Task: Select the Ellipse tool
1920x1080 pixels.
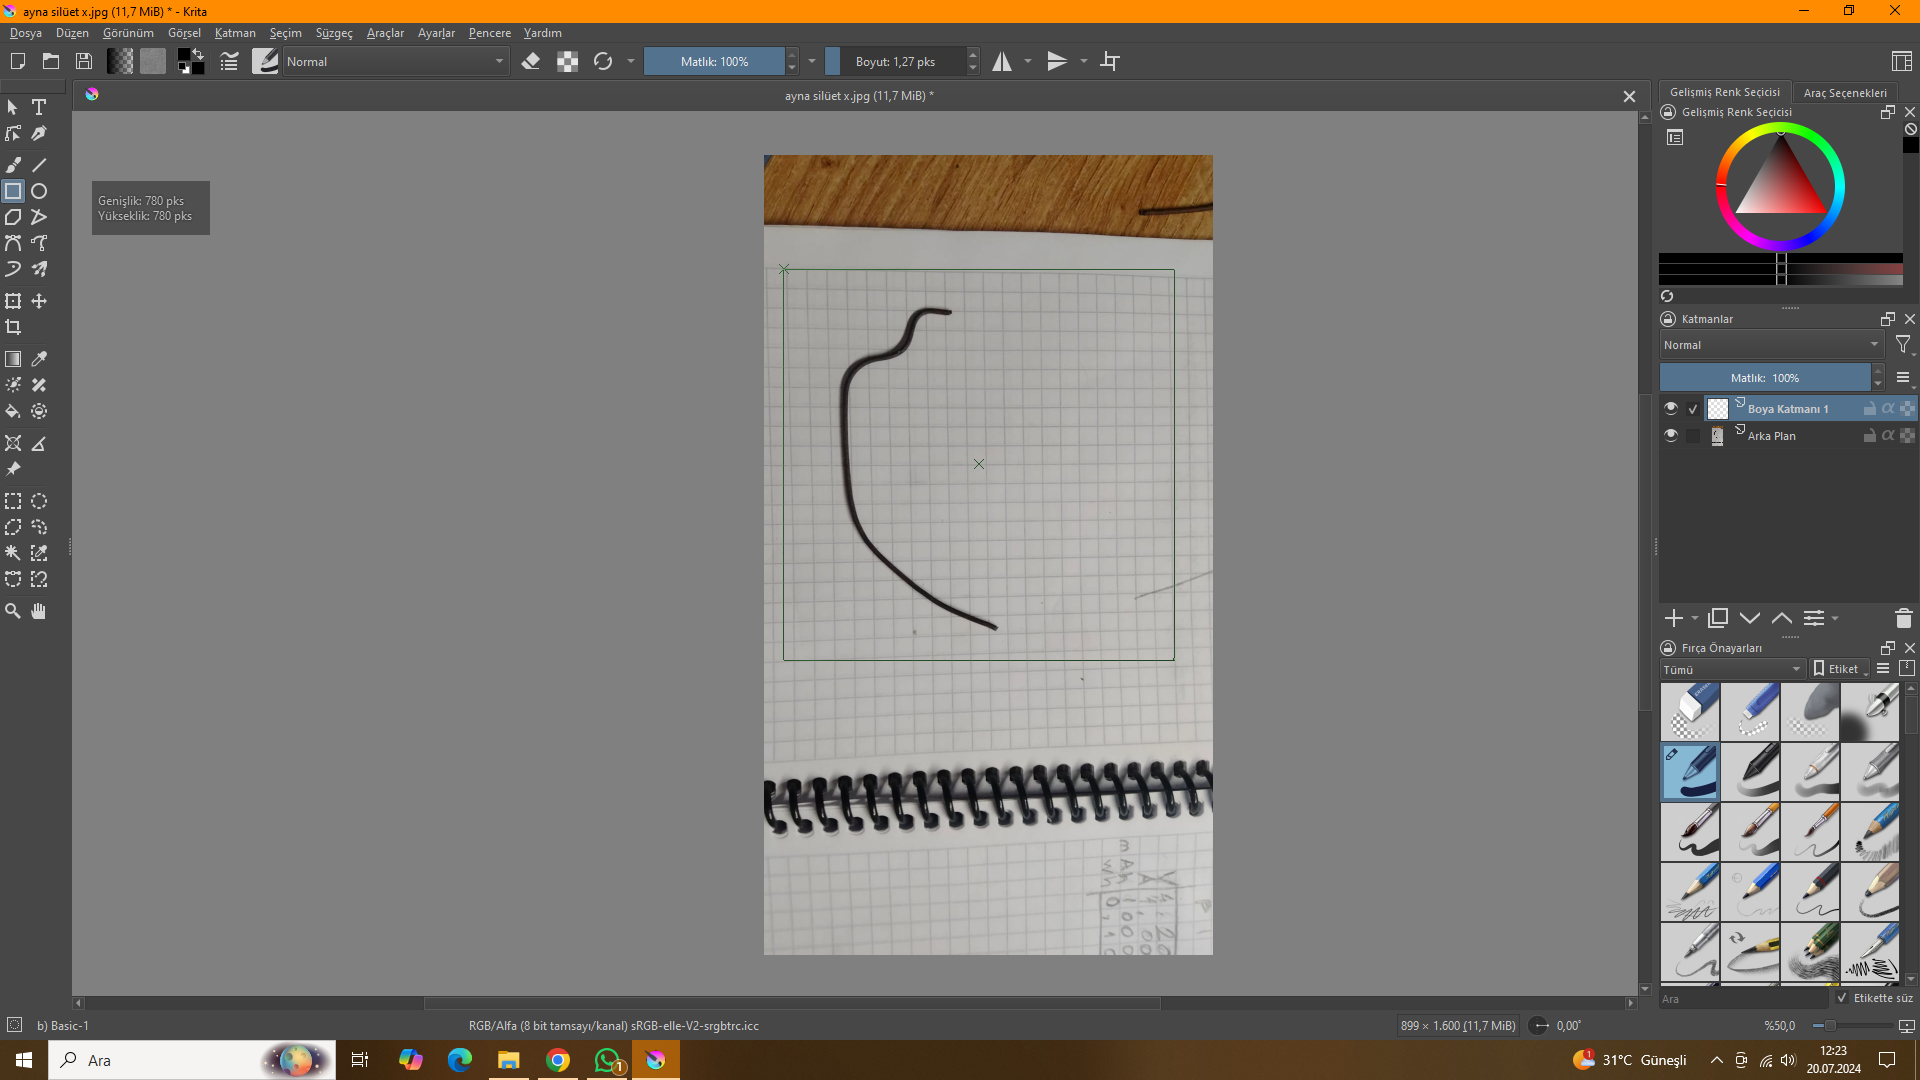Action: (39, 191)
